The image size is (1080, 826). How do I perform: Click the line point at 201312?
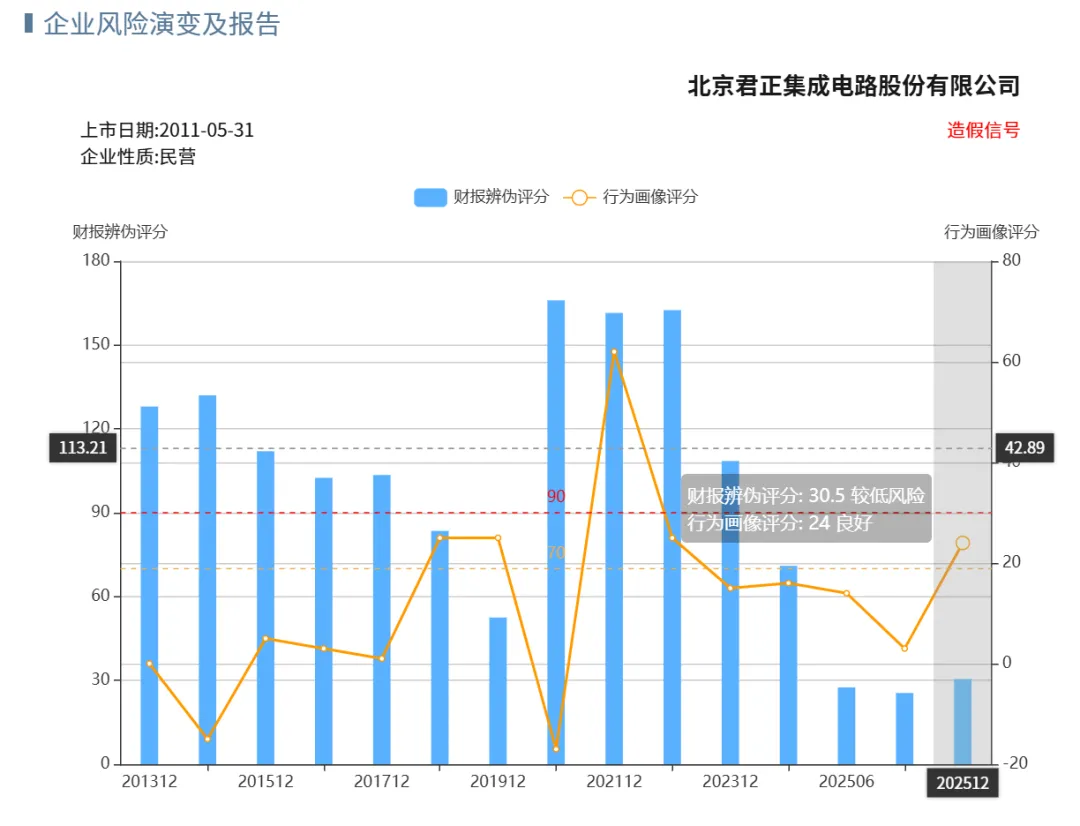149,663
